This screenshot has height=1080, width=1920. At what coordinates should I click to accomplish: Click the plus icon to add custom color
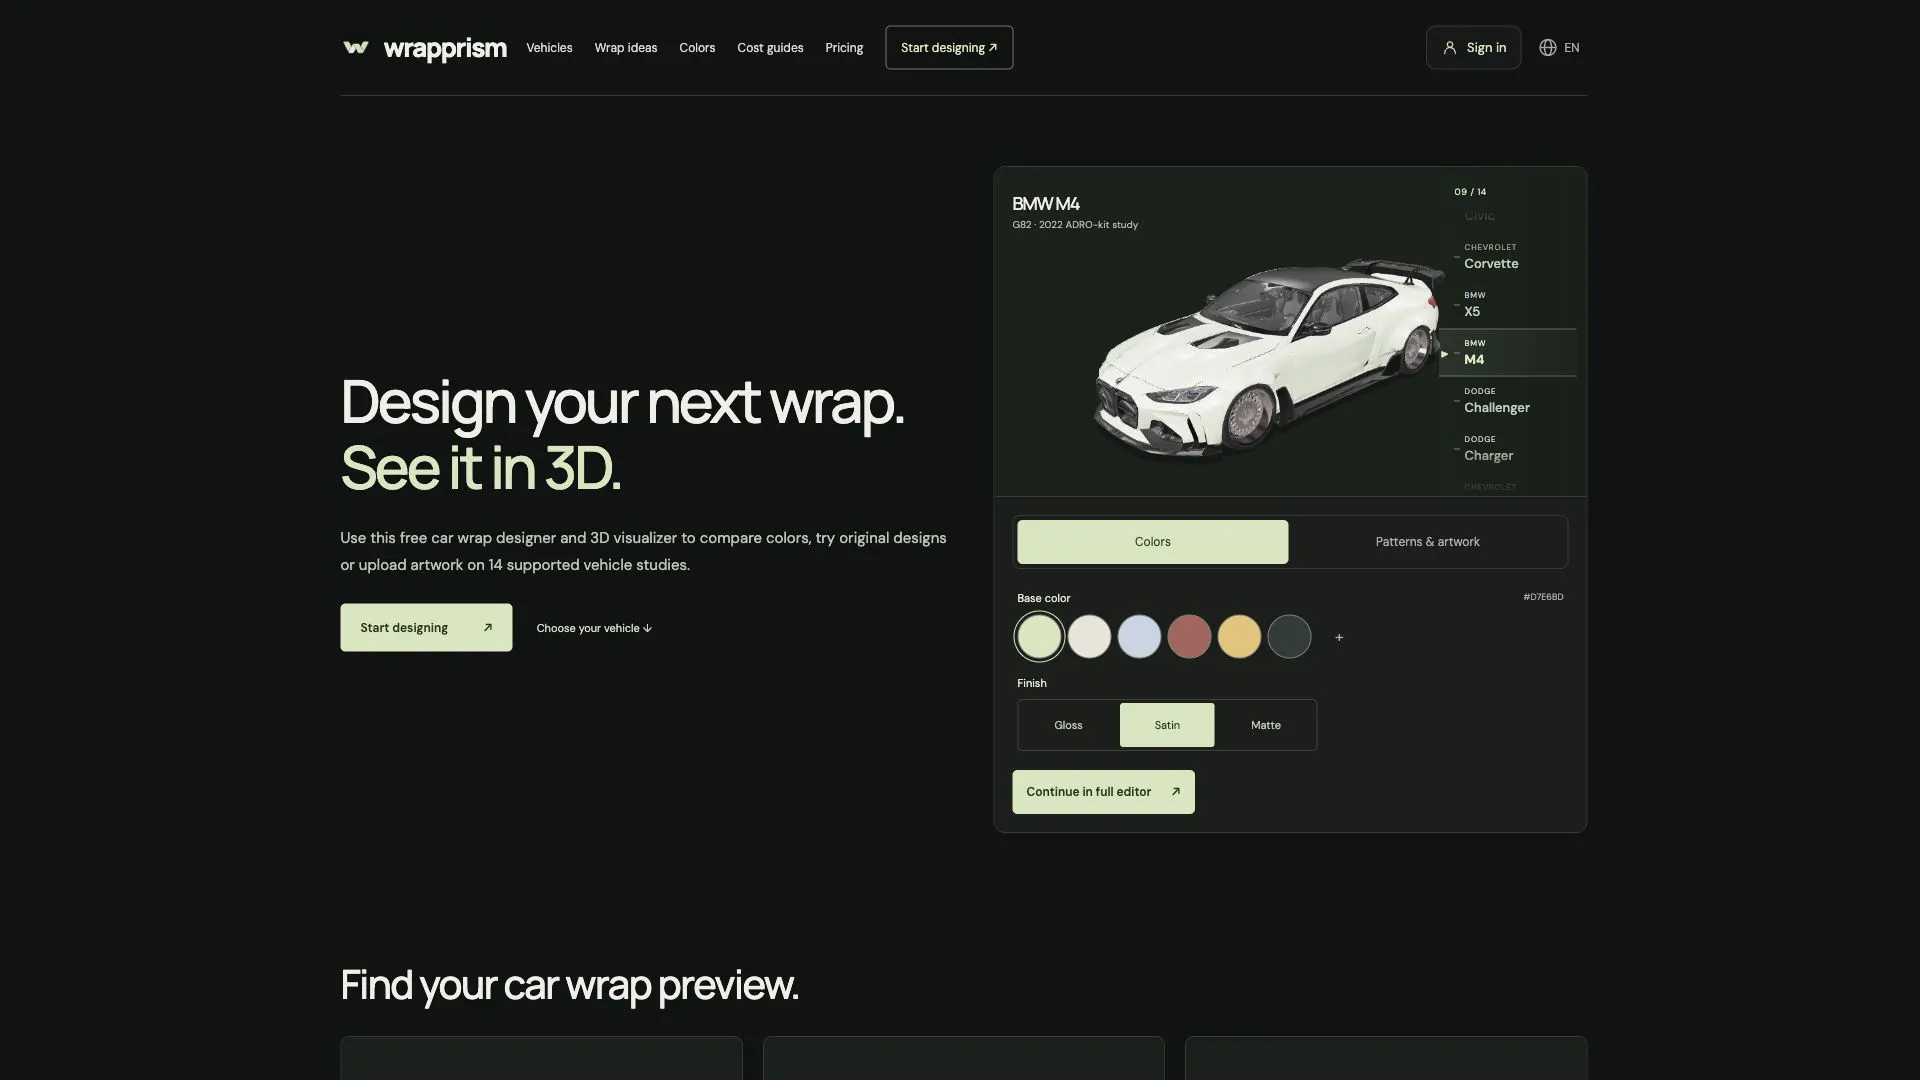tap(1339, 637)
